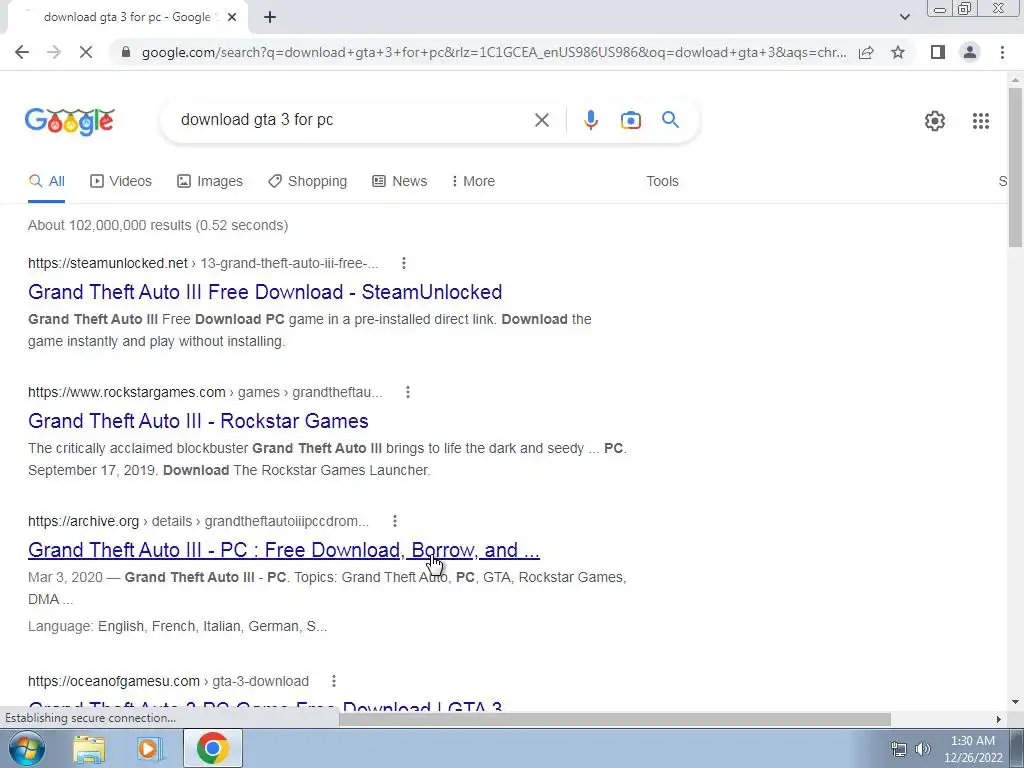Click the horizontal scrollbar right arrow
This screenshot has width=1024, height=768.
999,719
